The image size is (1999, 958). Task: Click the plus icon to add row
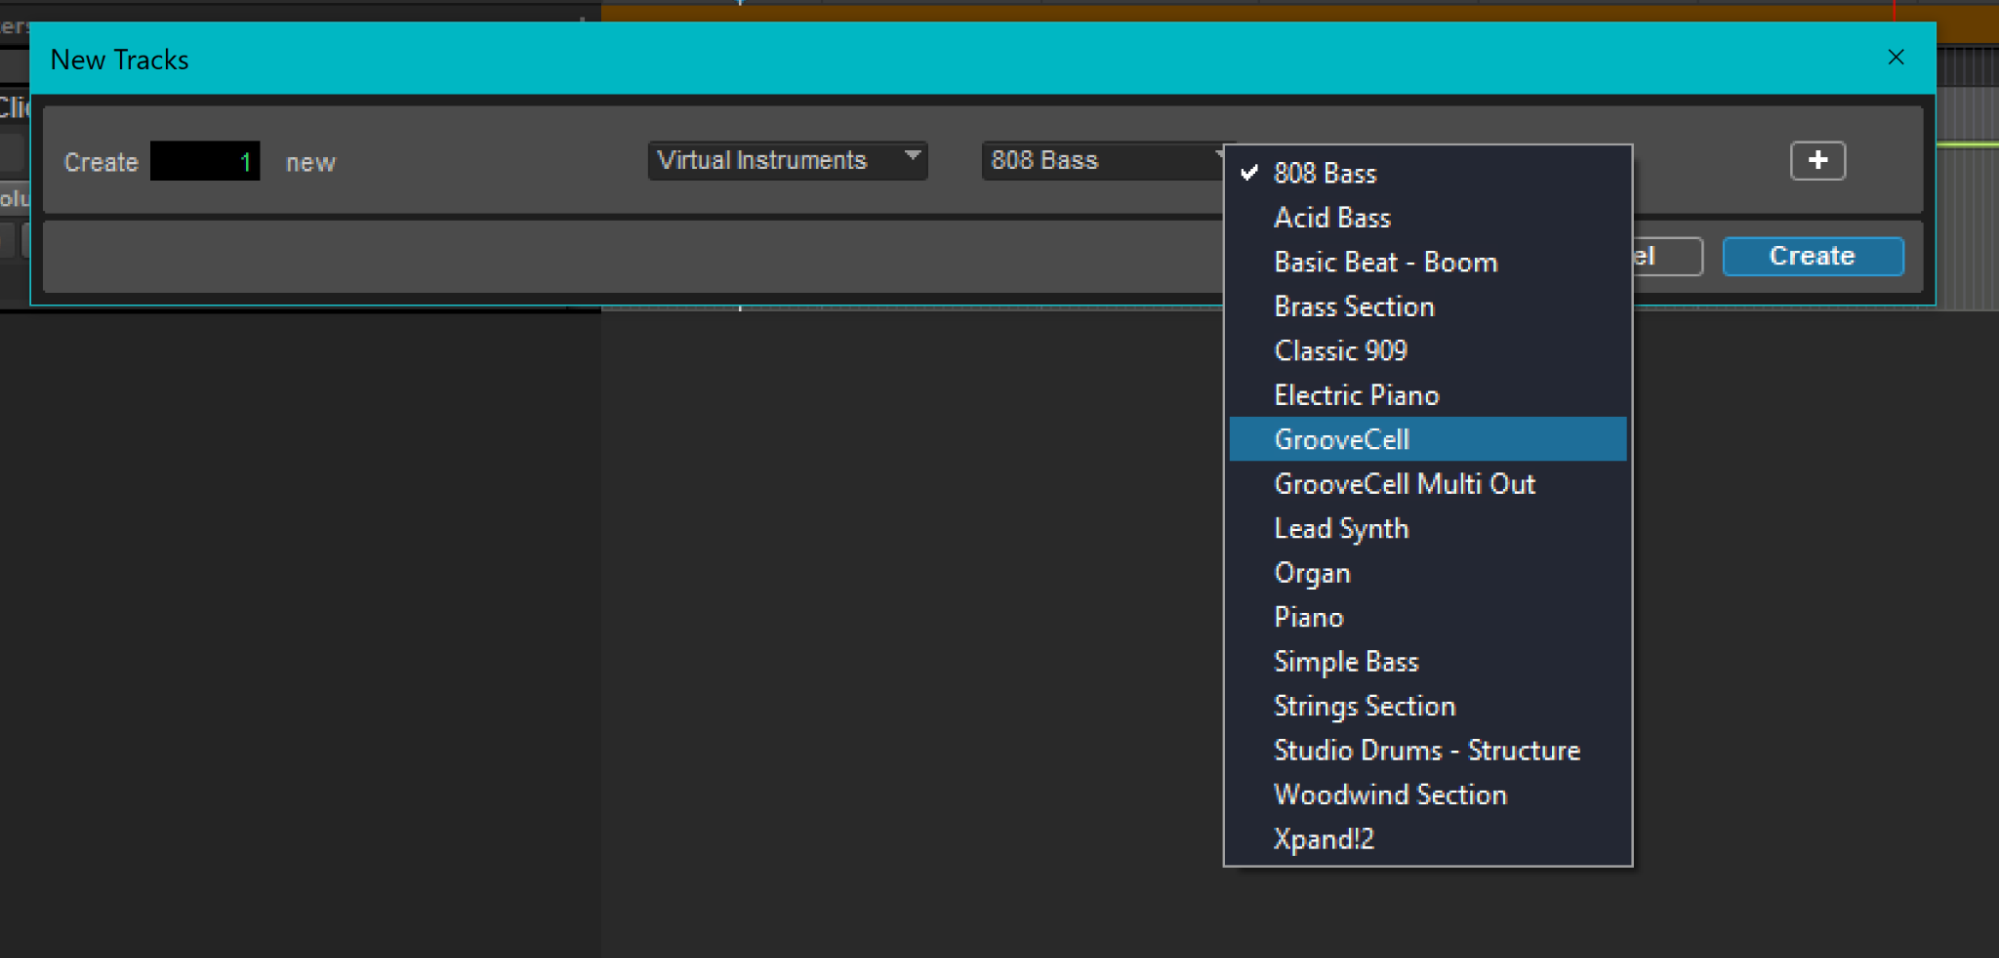1817,161
